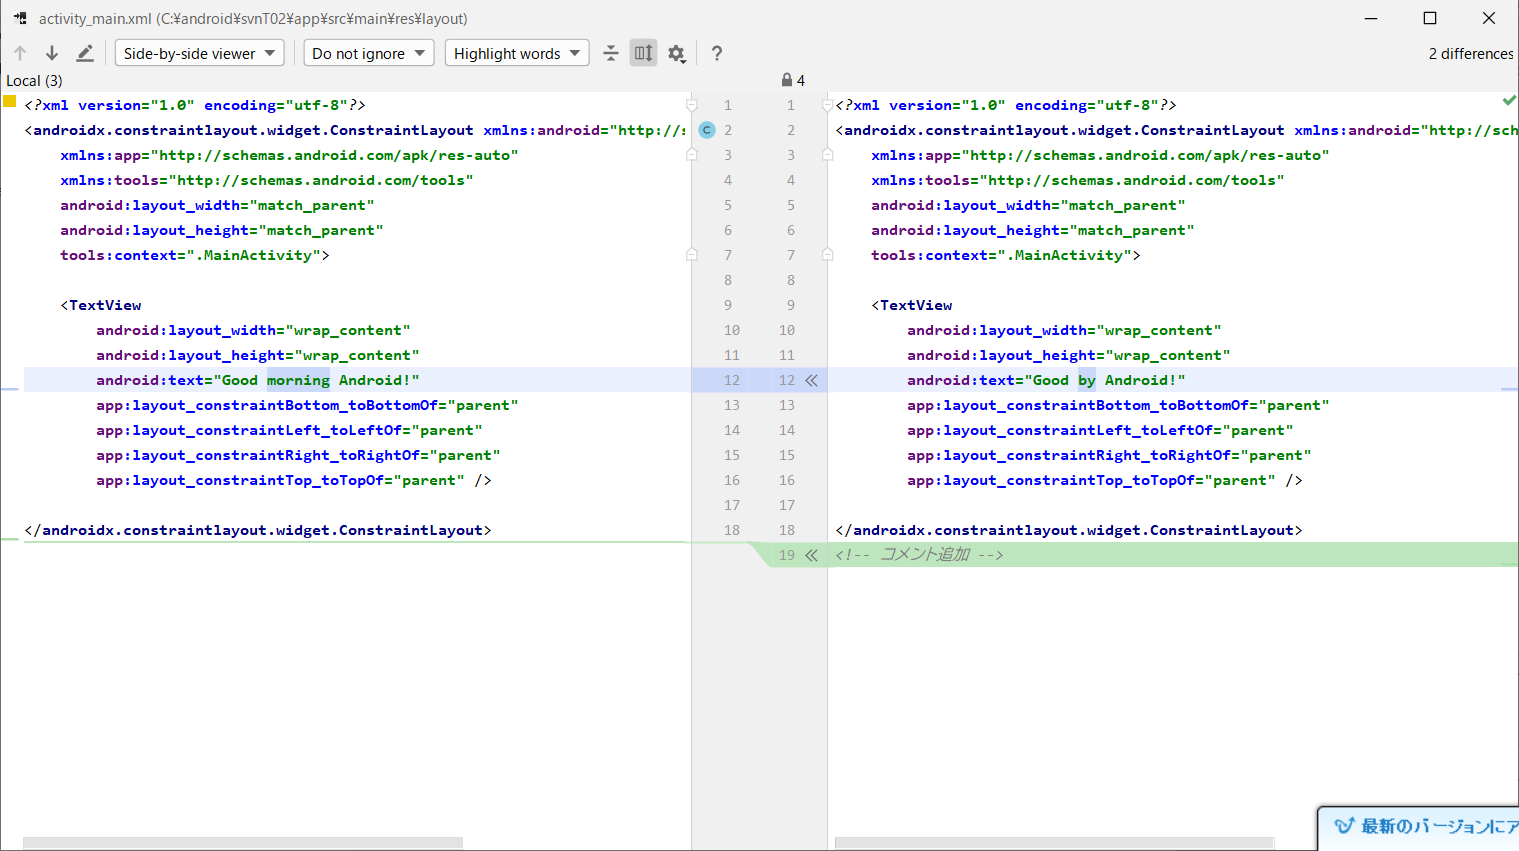Viewport: 1519px width, 851px height.
Task: Click the blue C marker on line 2
Action: click(x=707, y=130)
